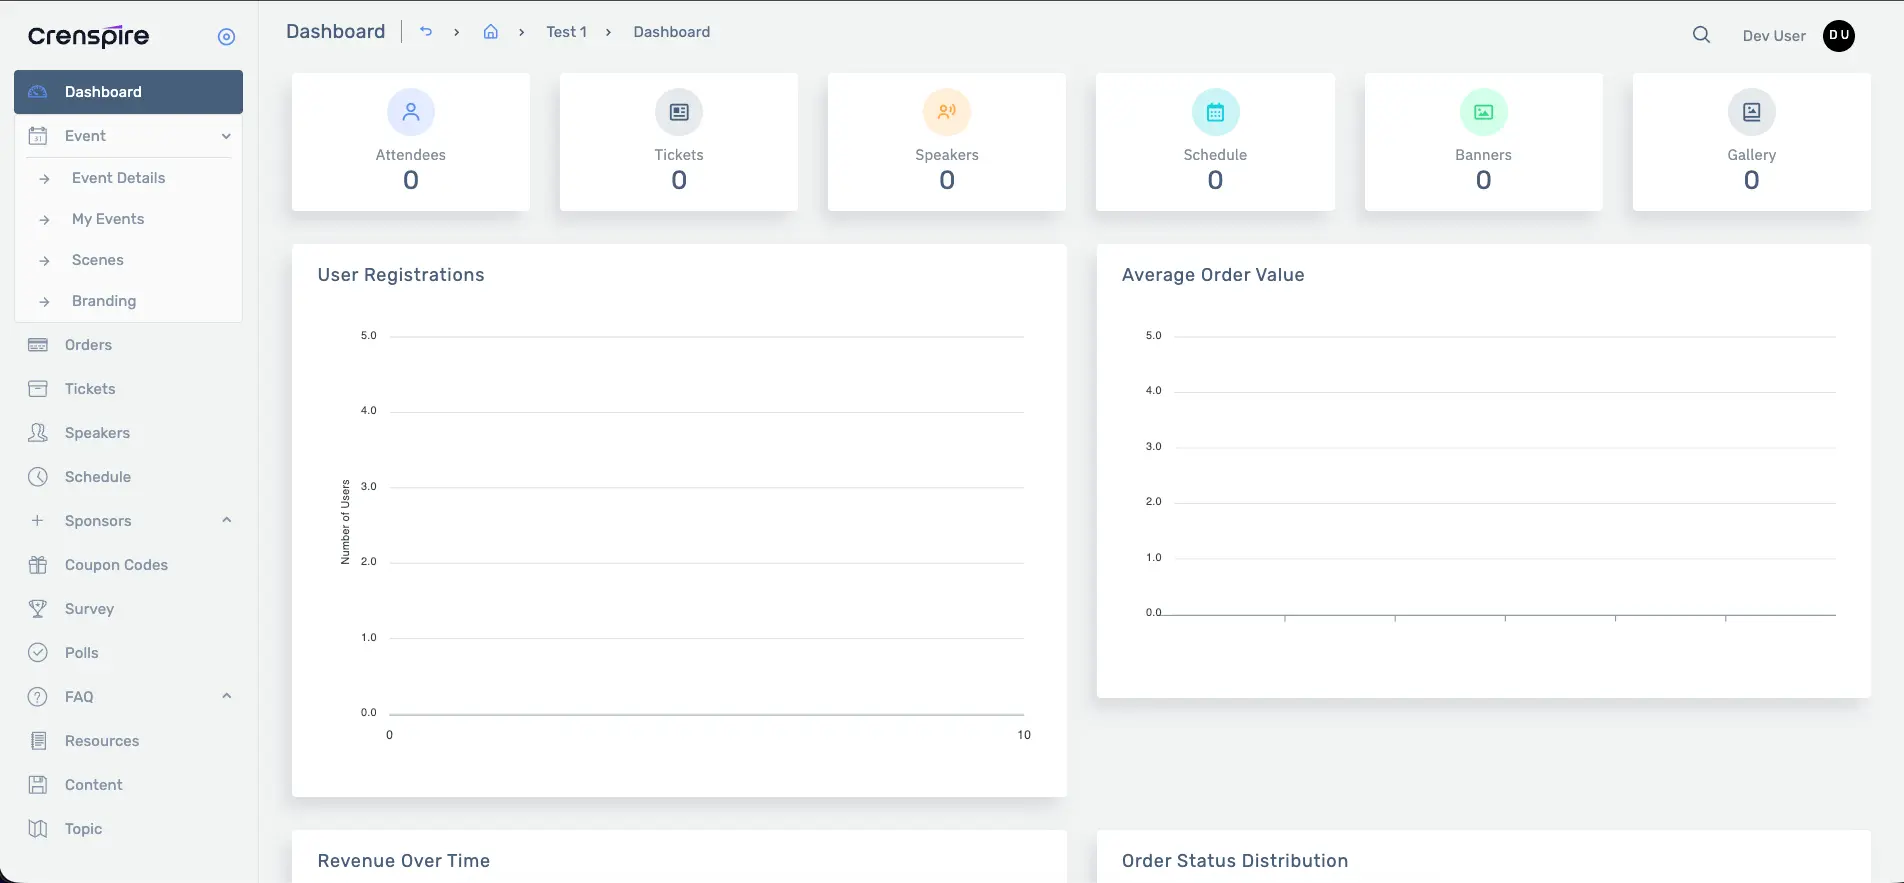Viewport: 1904px width, 883px height.
Task: Open Schedule in the sidebar
Action: pos(98,477)
